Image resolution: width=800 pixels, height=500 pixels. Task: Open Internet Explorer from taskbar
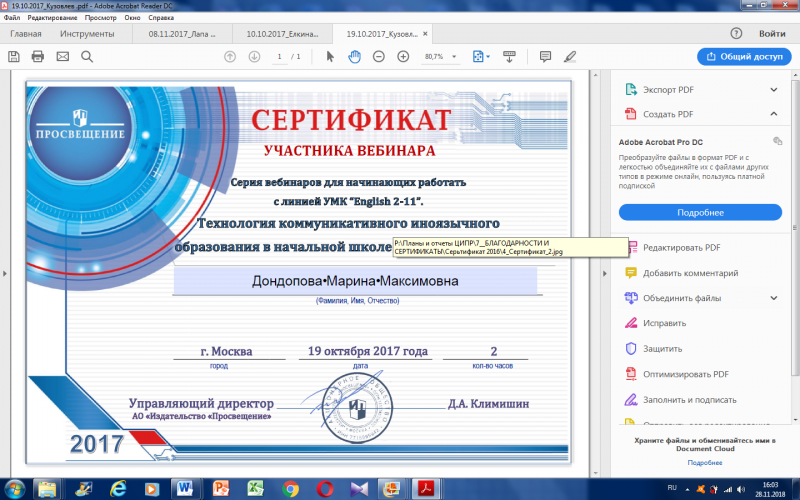click(x=117, y=489)
